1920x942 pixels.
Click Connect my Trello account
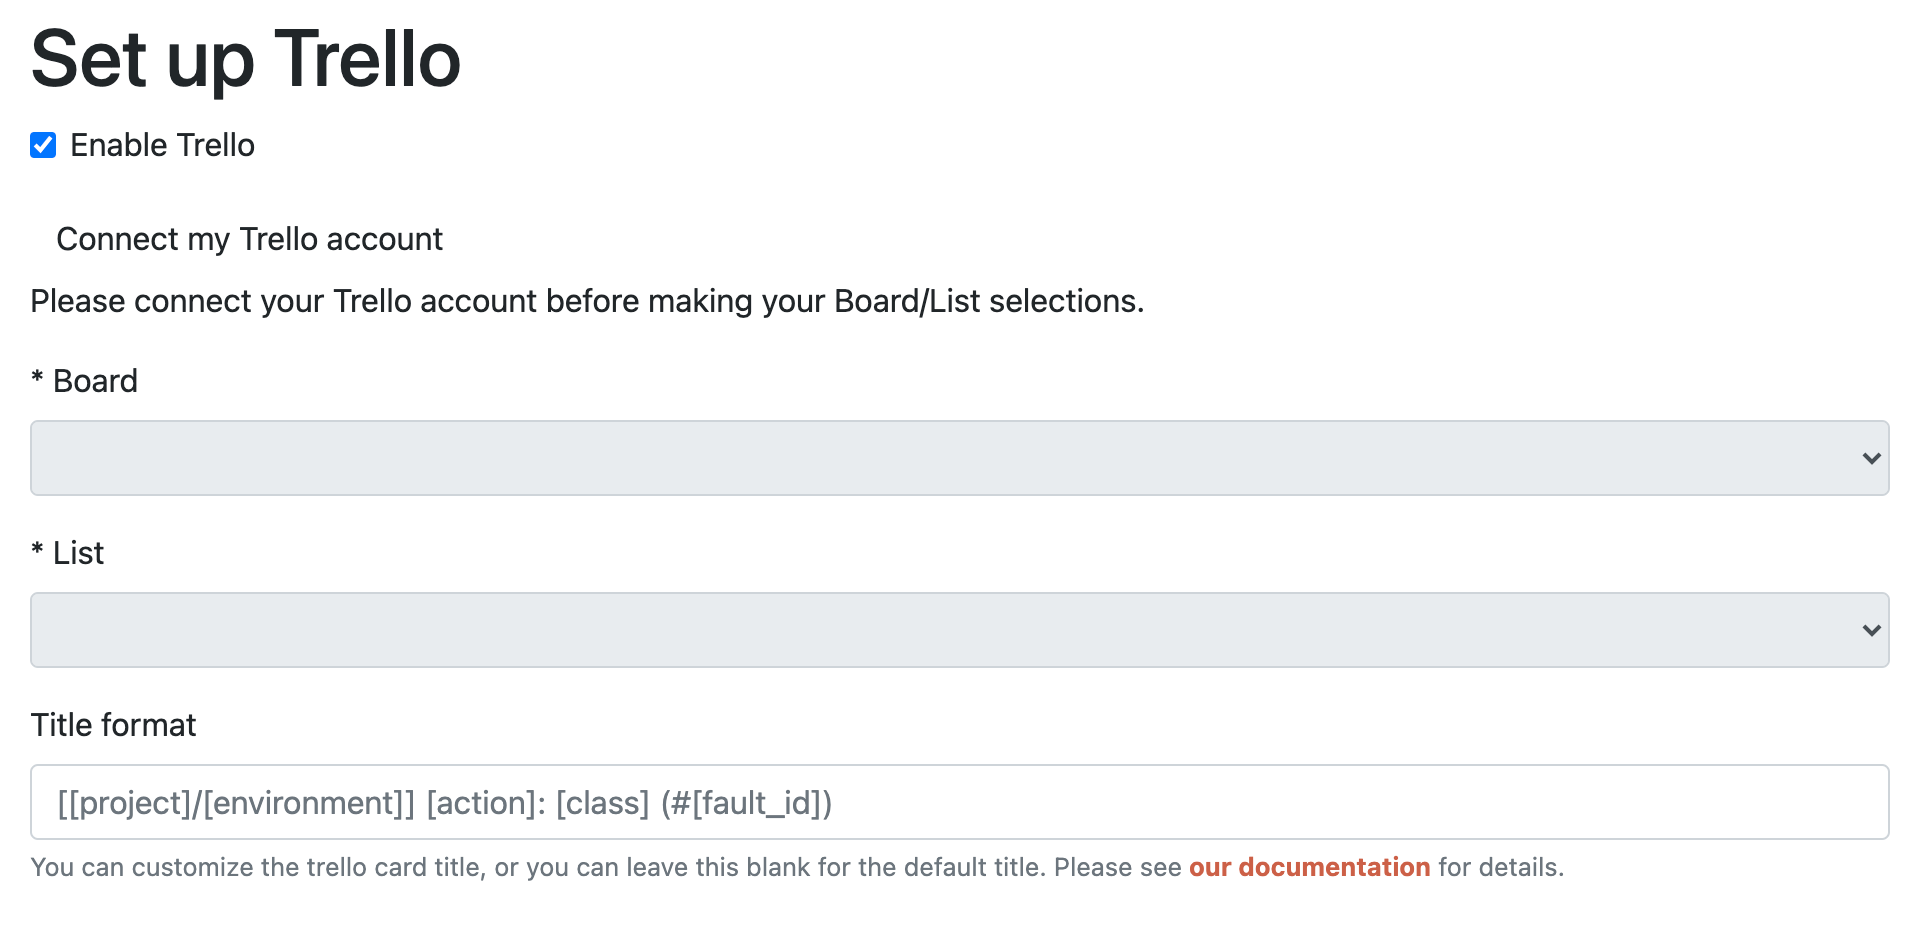[x=250, y=239]
